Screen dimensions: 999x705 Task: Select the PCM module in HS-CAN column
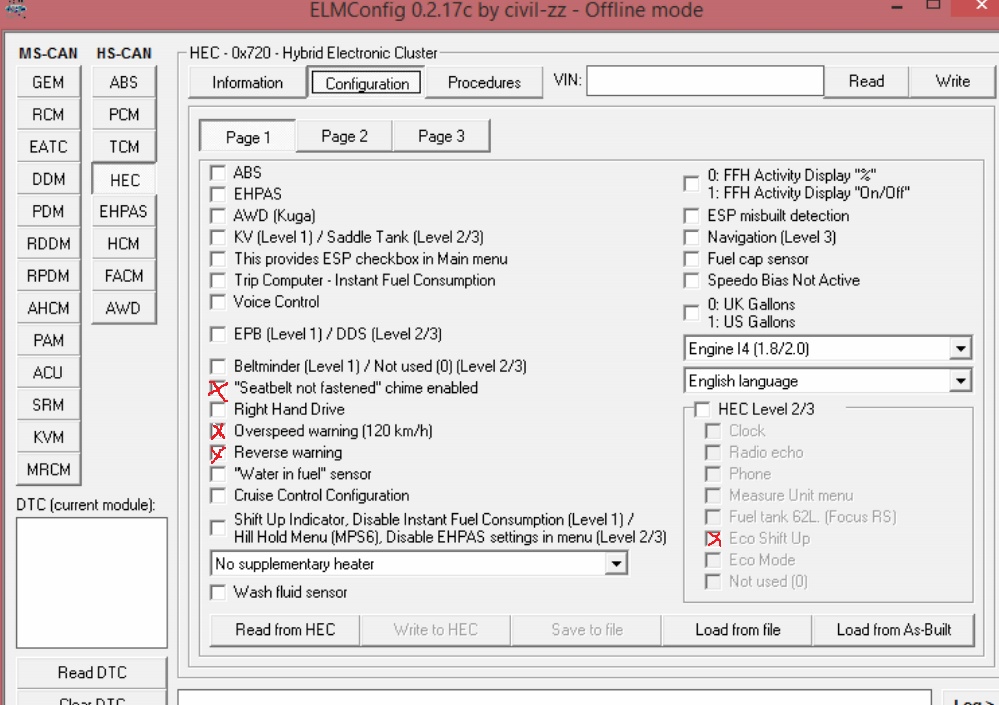(x=124, y=116)
